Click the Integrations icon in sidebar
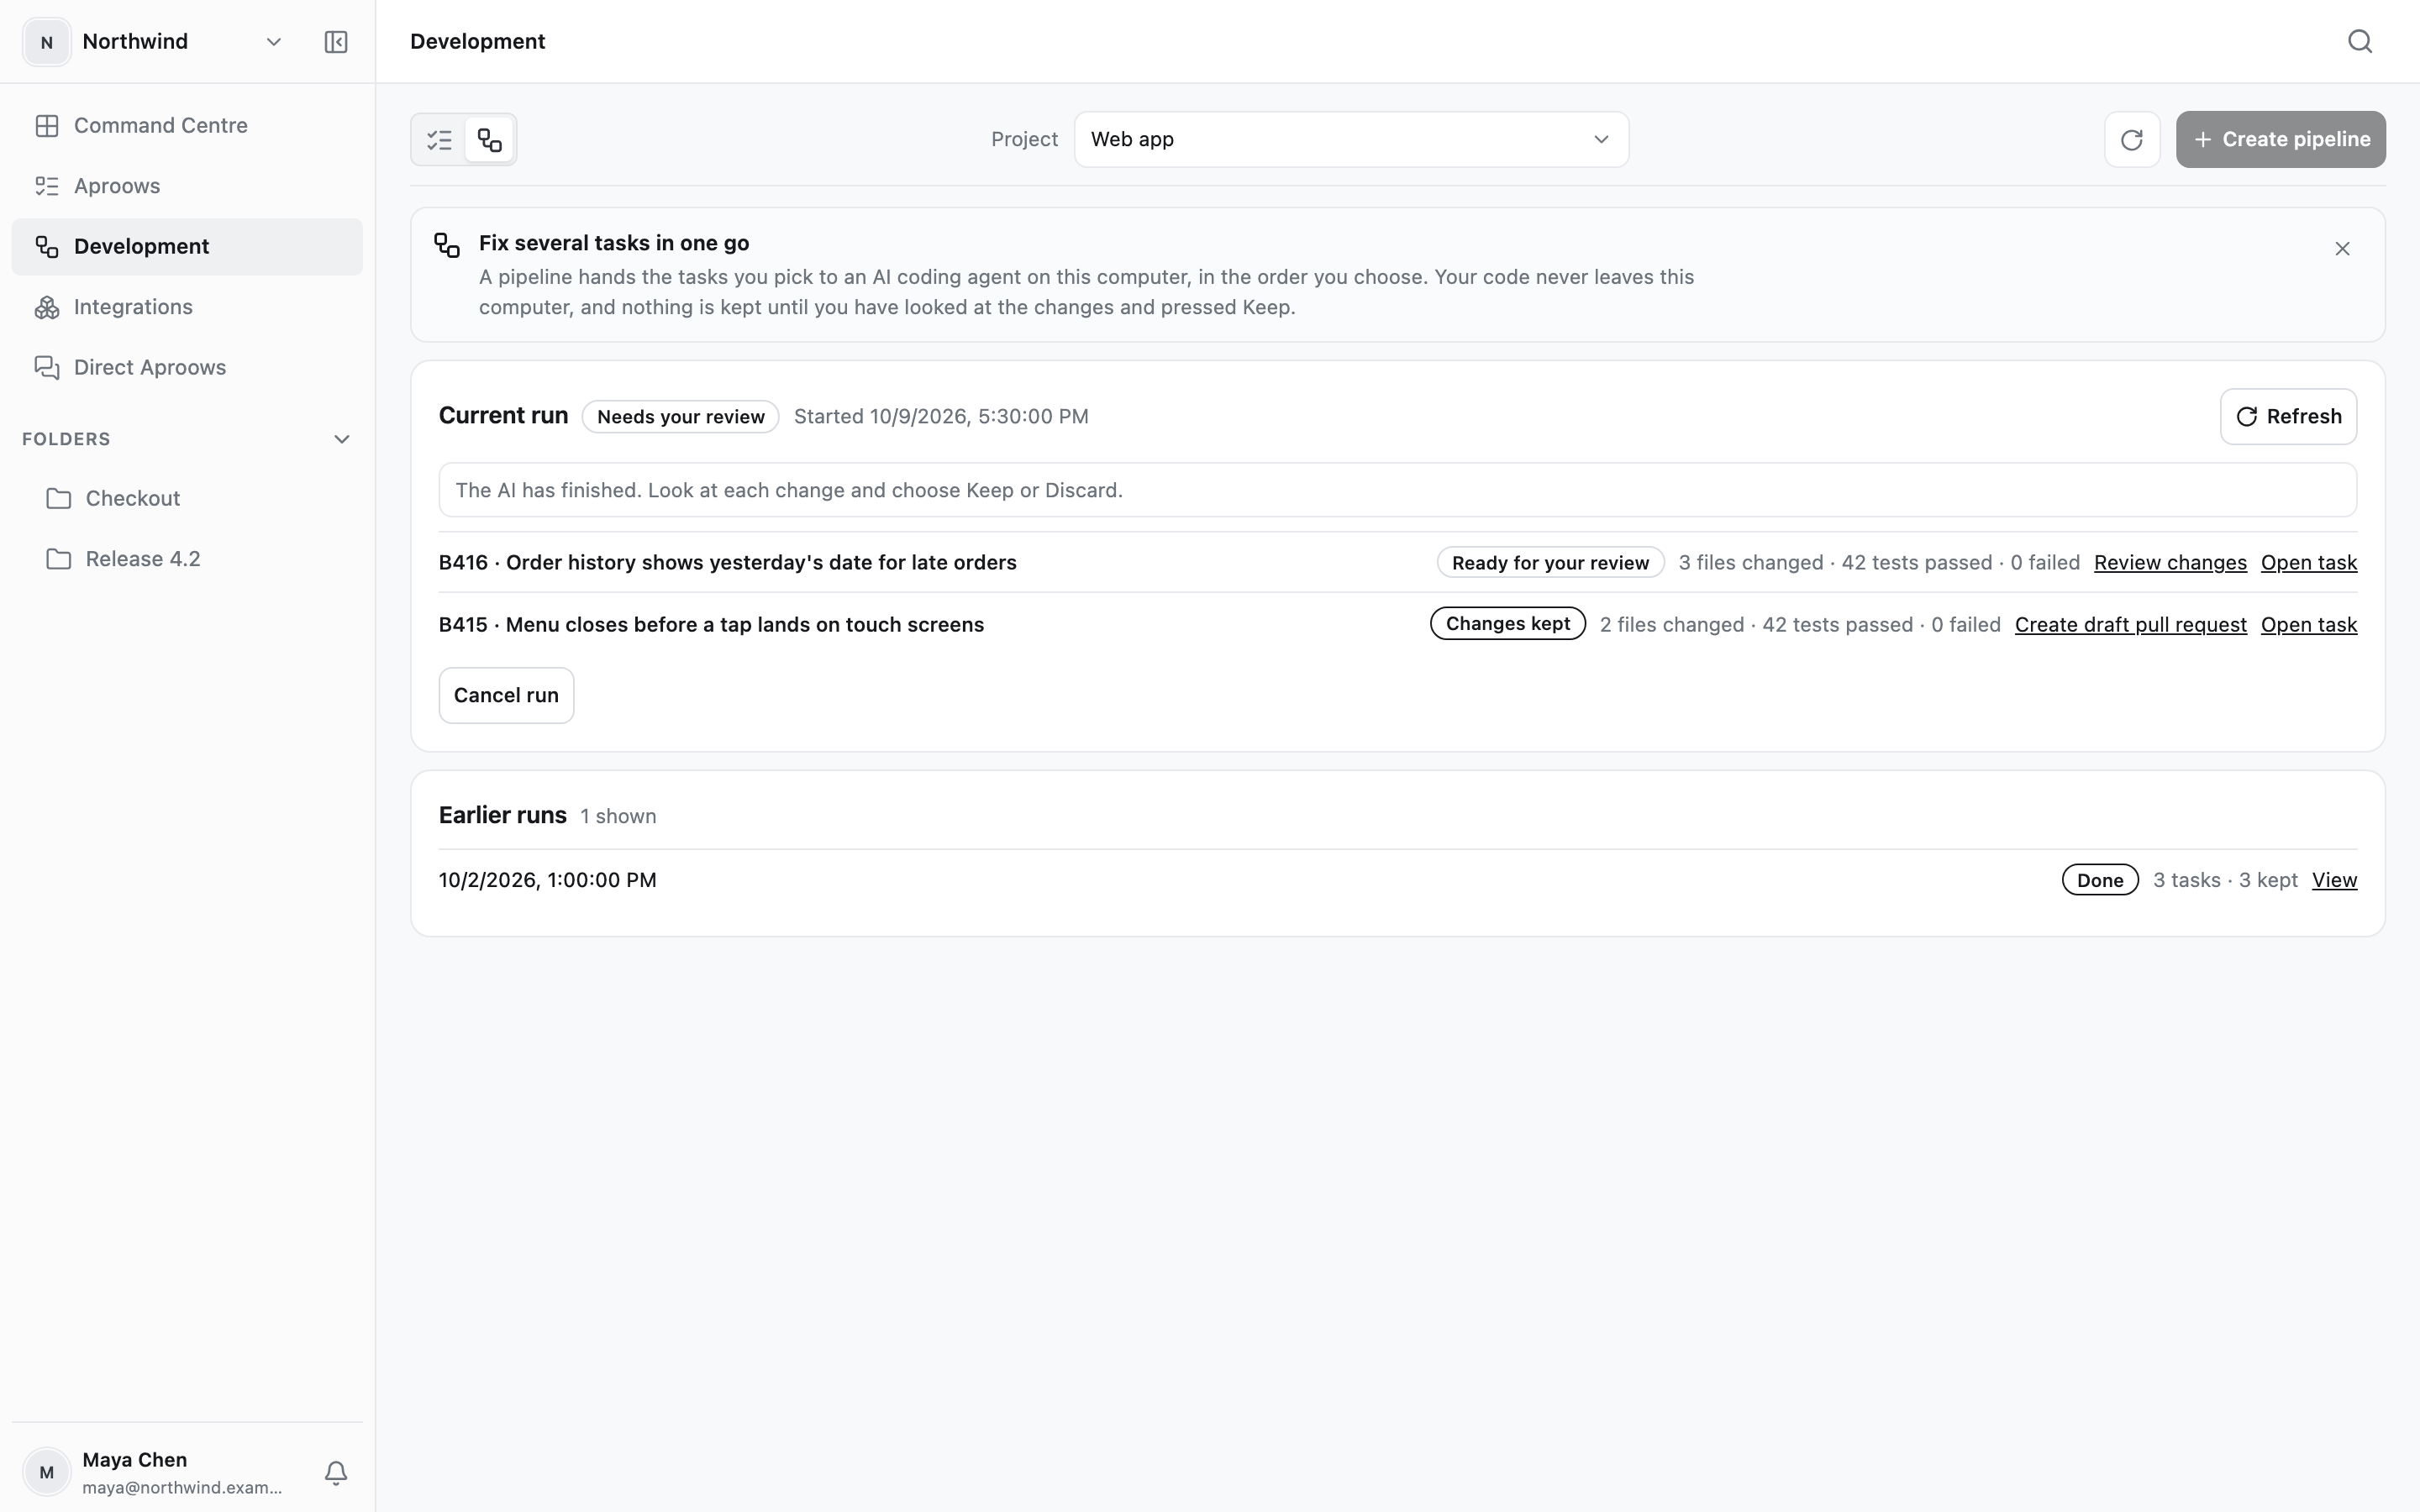Image resolution: width=2420 pixels, height=1512 pixels. (47, 307)
